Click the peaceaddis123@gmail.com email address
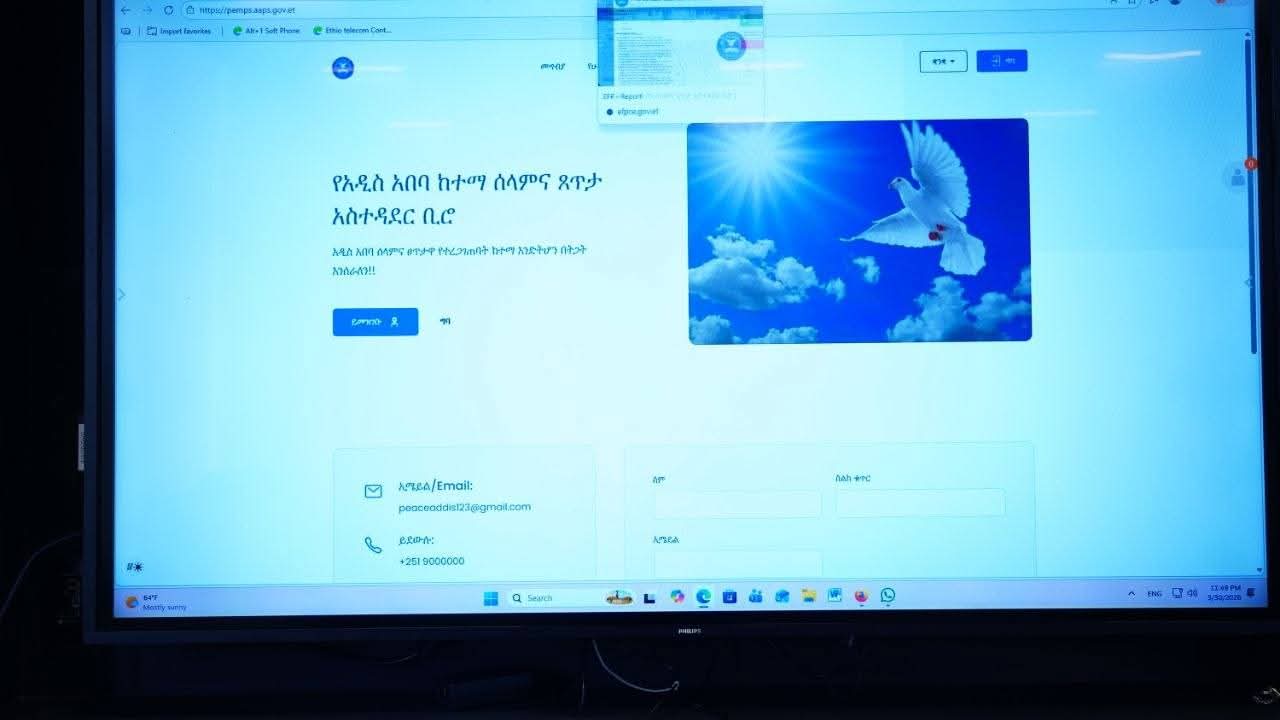 (x=464, y=507)
